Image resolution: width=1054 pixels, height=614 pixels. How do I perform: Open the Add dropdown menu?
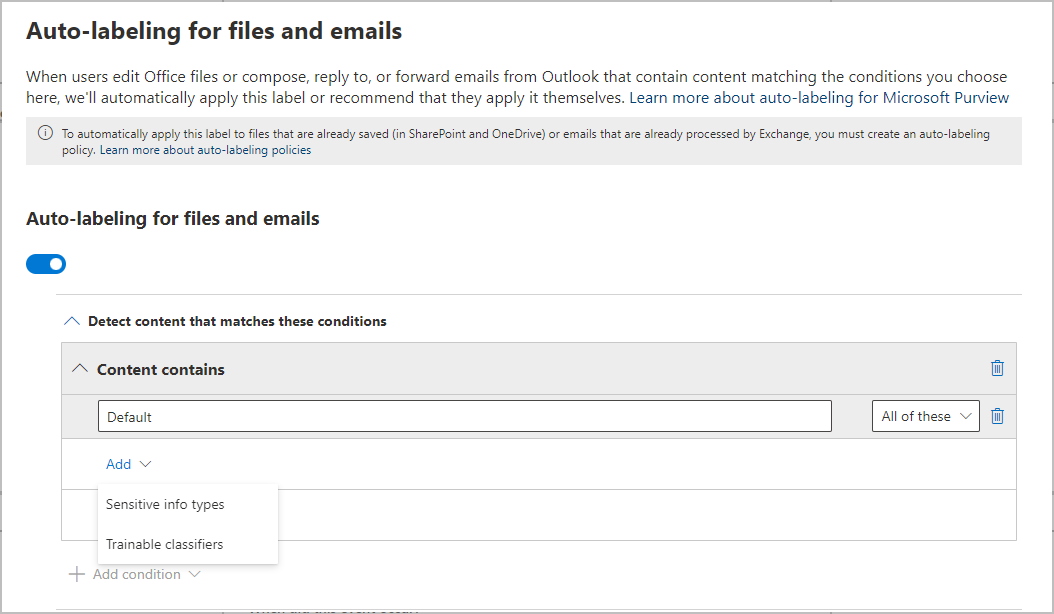pos(129,464)
